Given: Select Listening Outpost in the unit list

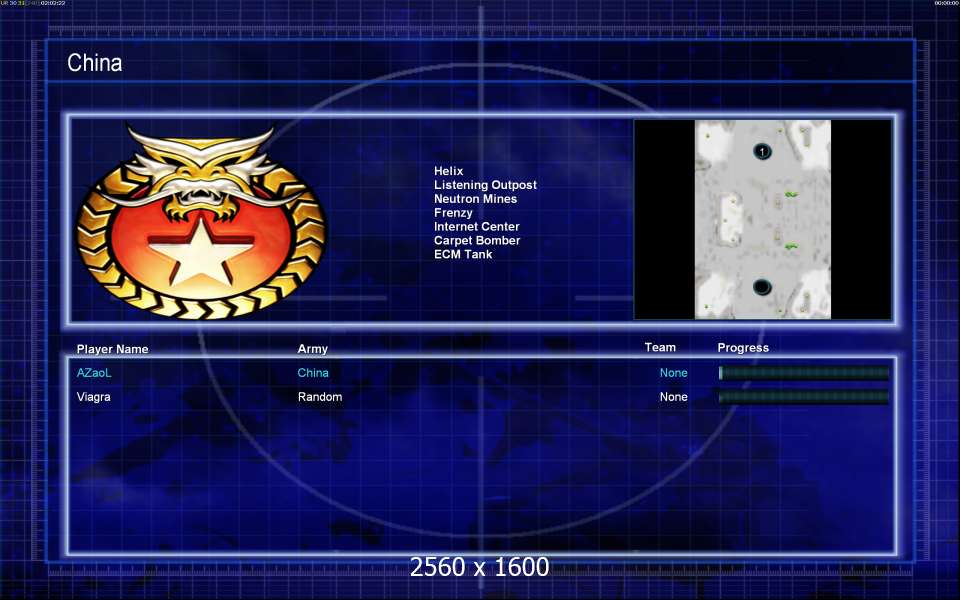Looking at the screenshot, I should point(486,185).
